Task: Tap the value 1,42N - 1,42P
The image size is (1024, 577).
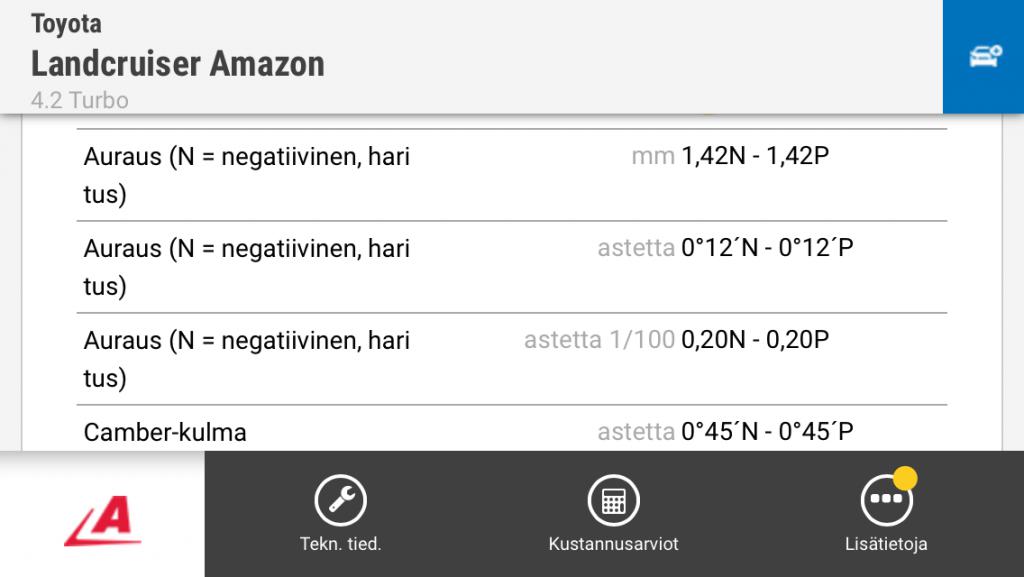Action: pos(755,156)
